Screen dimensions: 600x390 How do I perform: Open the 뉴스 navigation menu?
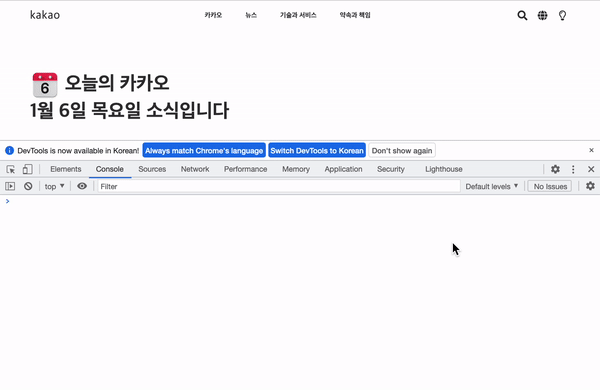click(251, 15)
